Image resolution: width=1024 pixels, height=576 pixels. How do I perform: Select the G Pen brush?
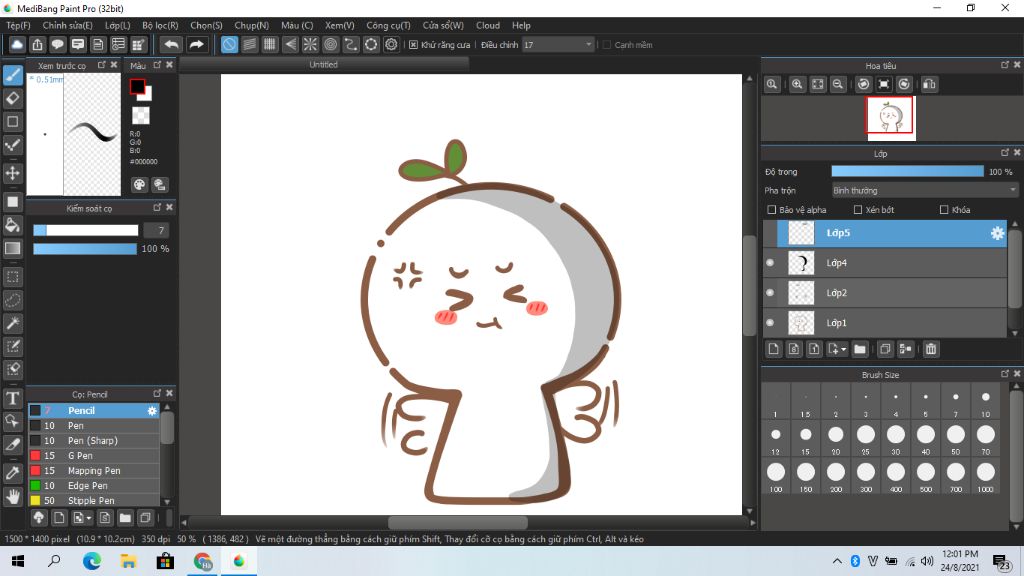coord(93,455)
